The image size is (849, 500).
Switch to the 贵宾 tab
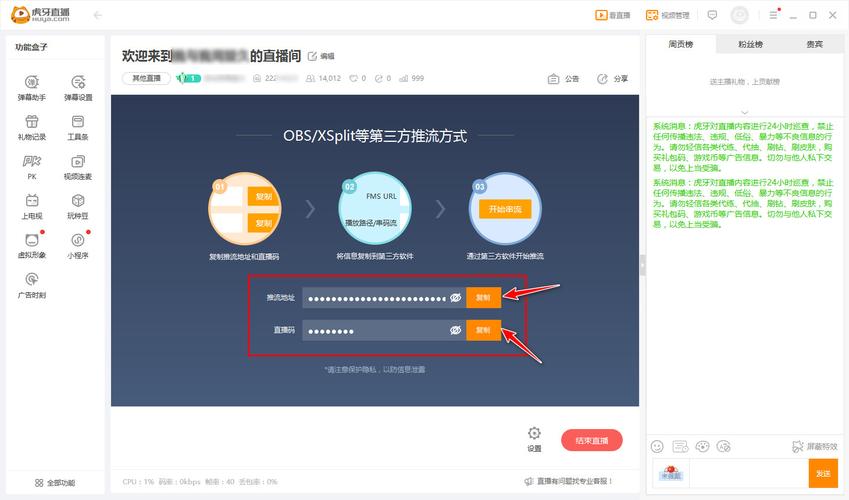click(x=814, y=44)
